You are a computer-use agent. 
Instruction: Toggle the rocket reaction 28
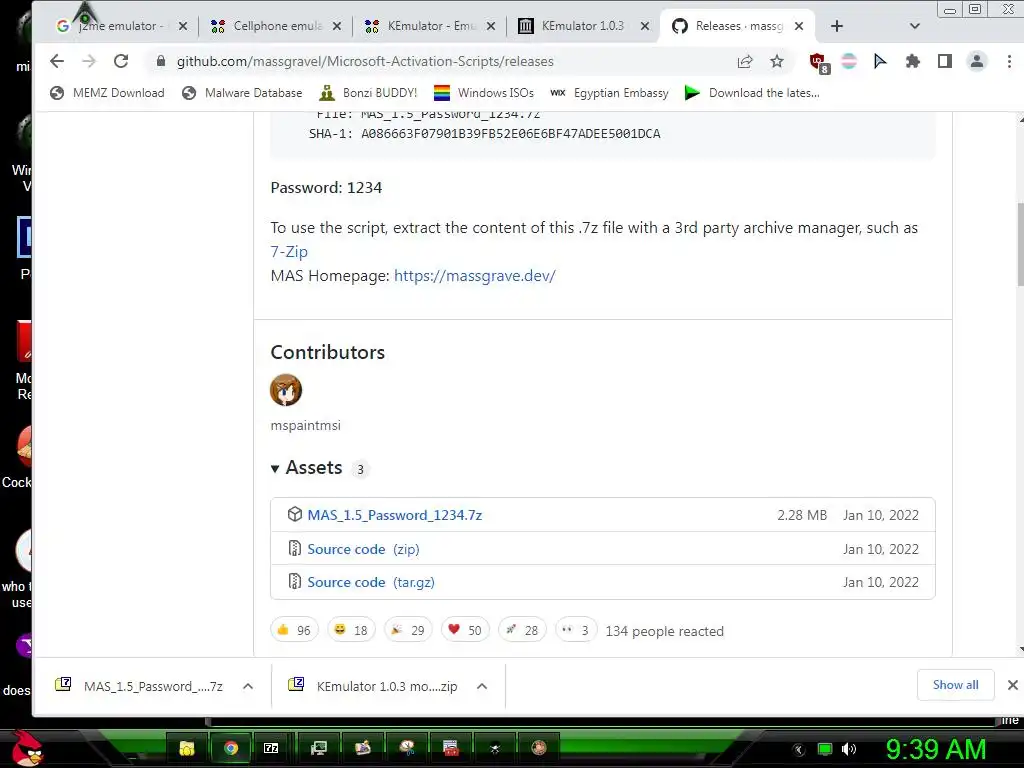[522, 630]
